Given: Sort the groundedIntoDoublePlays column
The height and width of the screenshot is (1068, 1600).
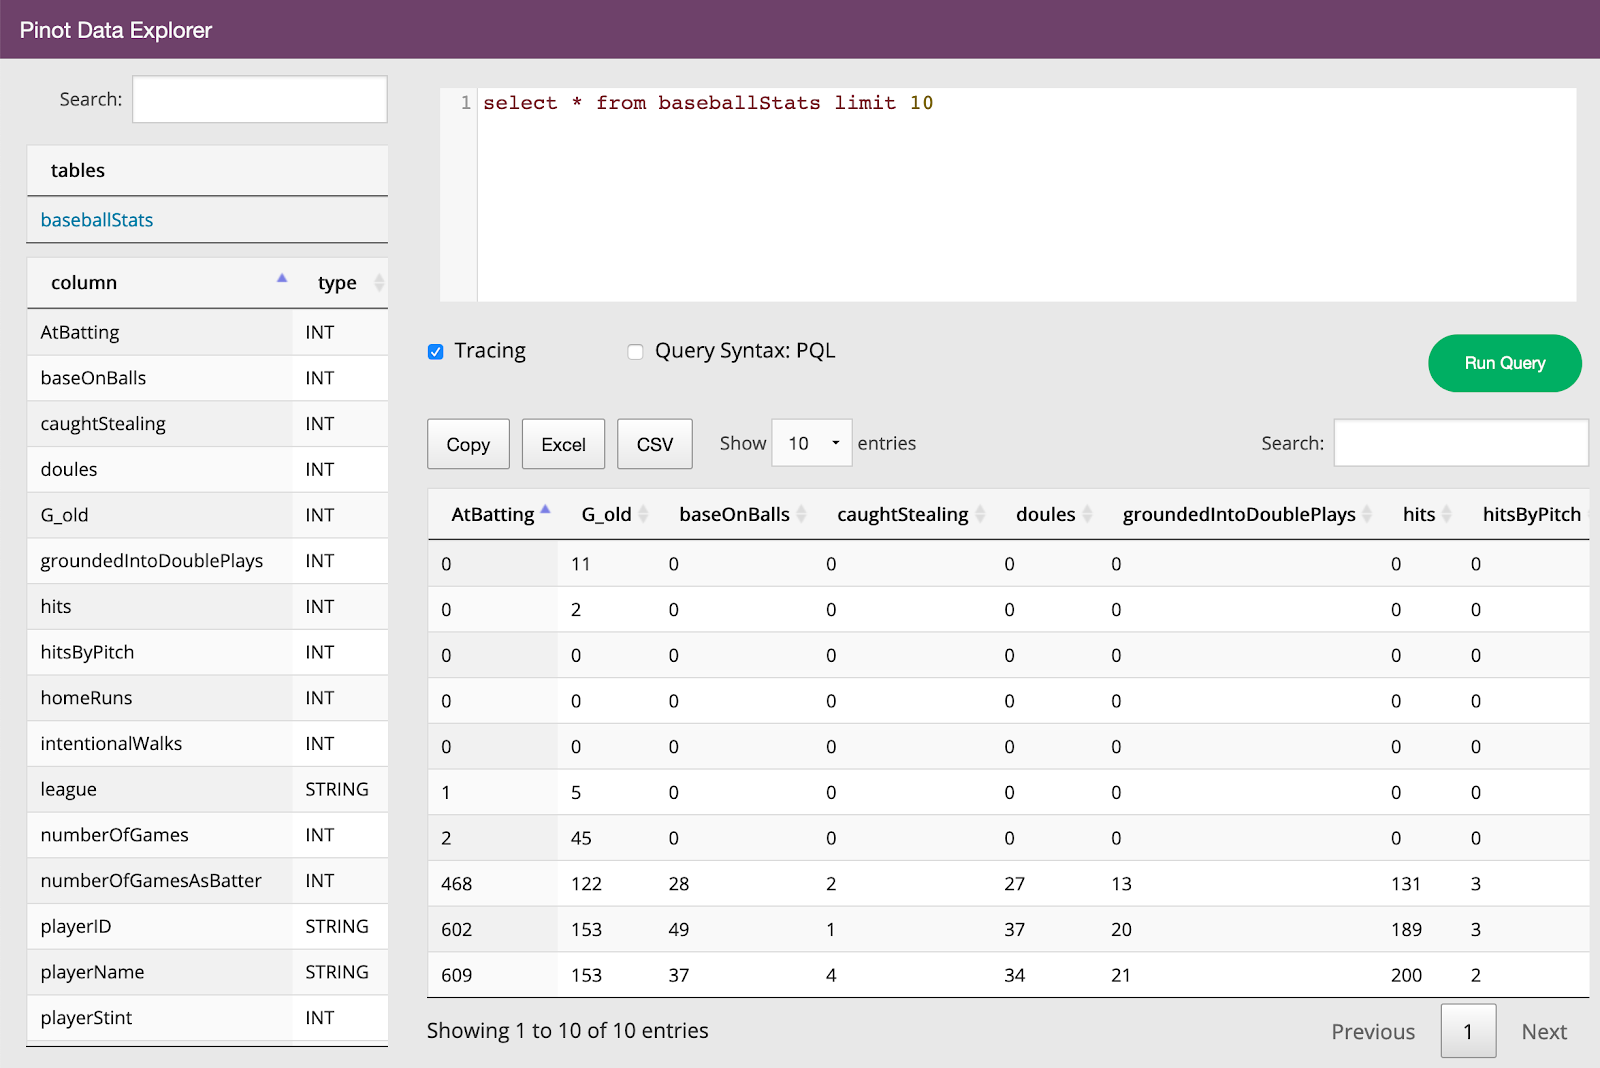Looking at the screenshot, I should [x=1239, y=514].
